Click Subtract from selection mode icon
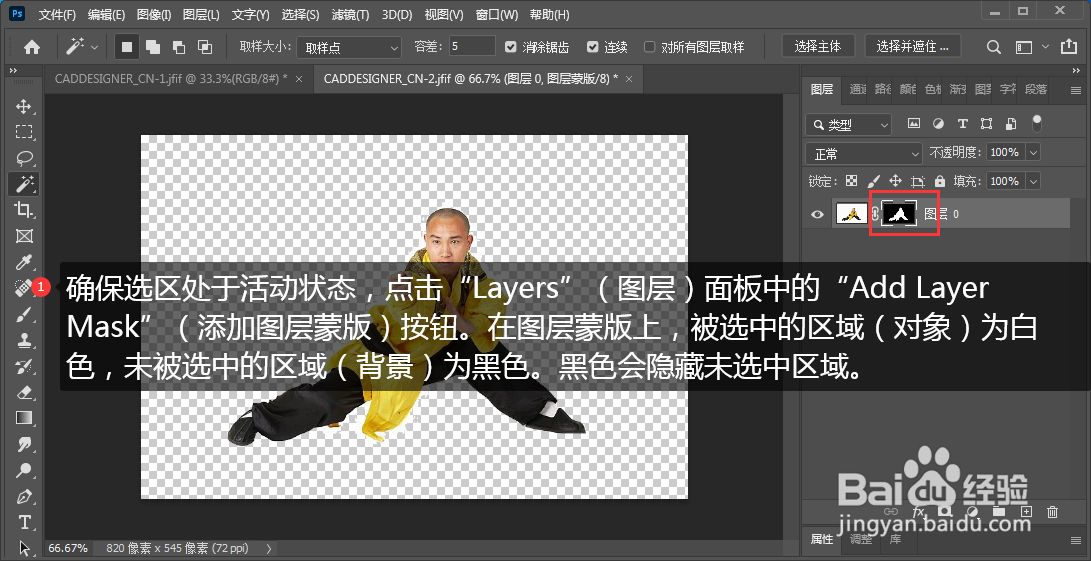Viewport: 1091px width, 561px height. [179, 47]
